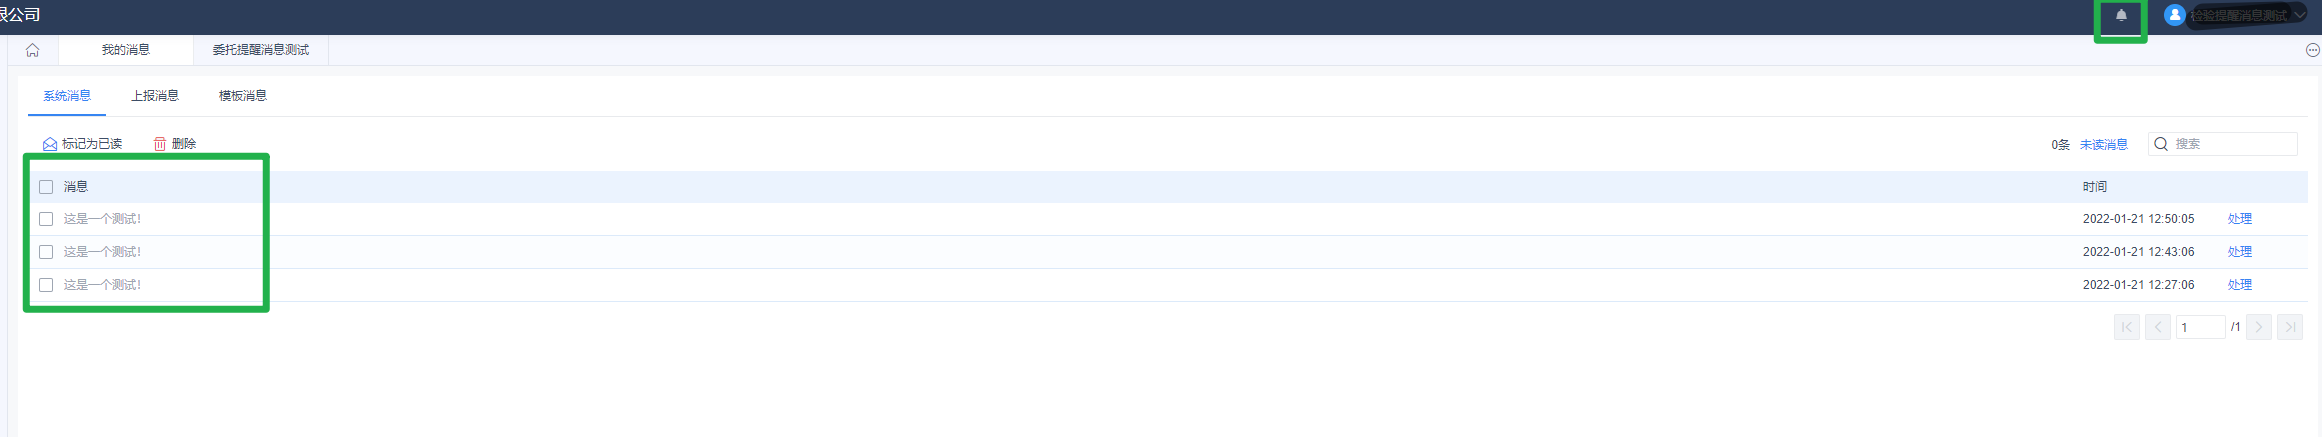Go to the next page
Image resolution: width=2322 pixels, height=437 pixels.
pos(2258,327)
